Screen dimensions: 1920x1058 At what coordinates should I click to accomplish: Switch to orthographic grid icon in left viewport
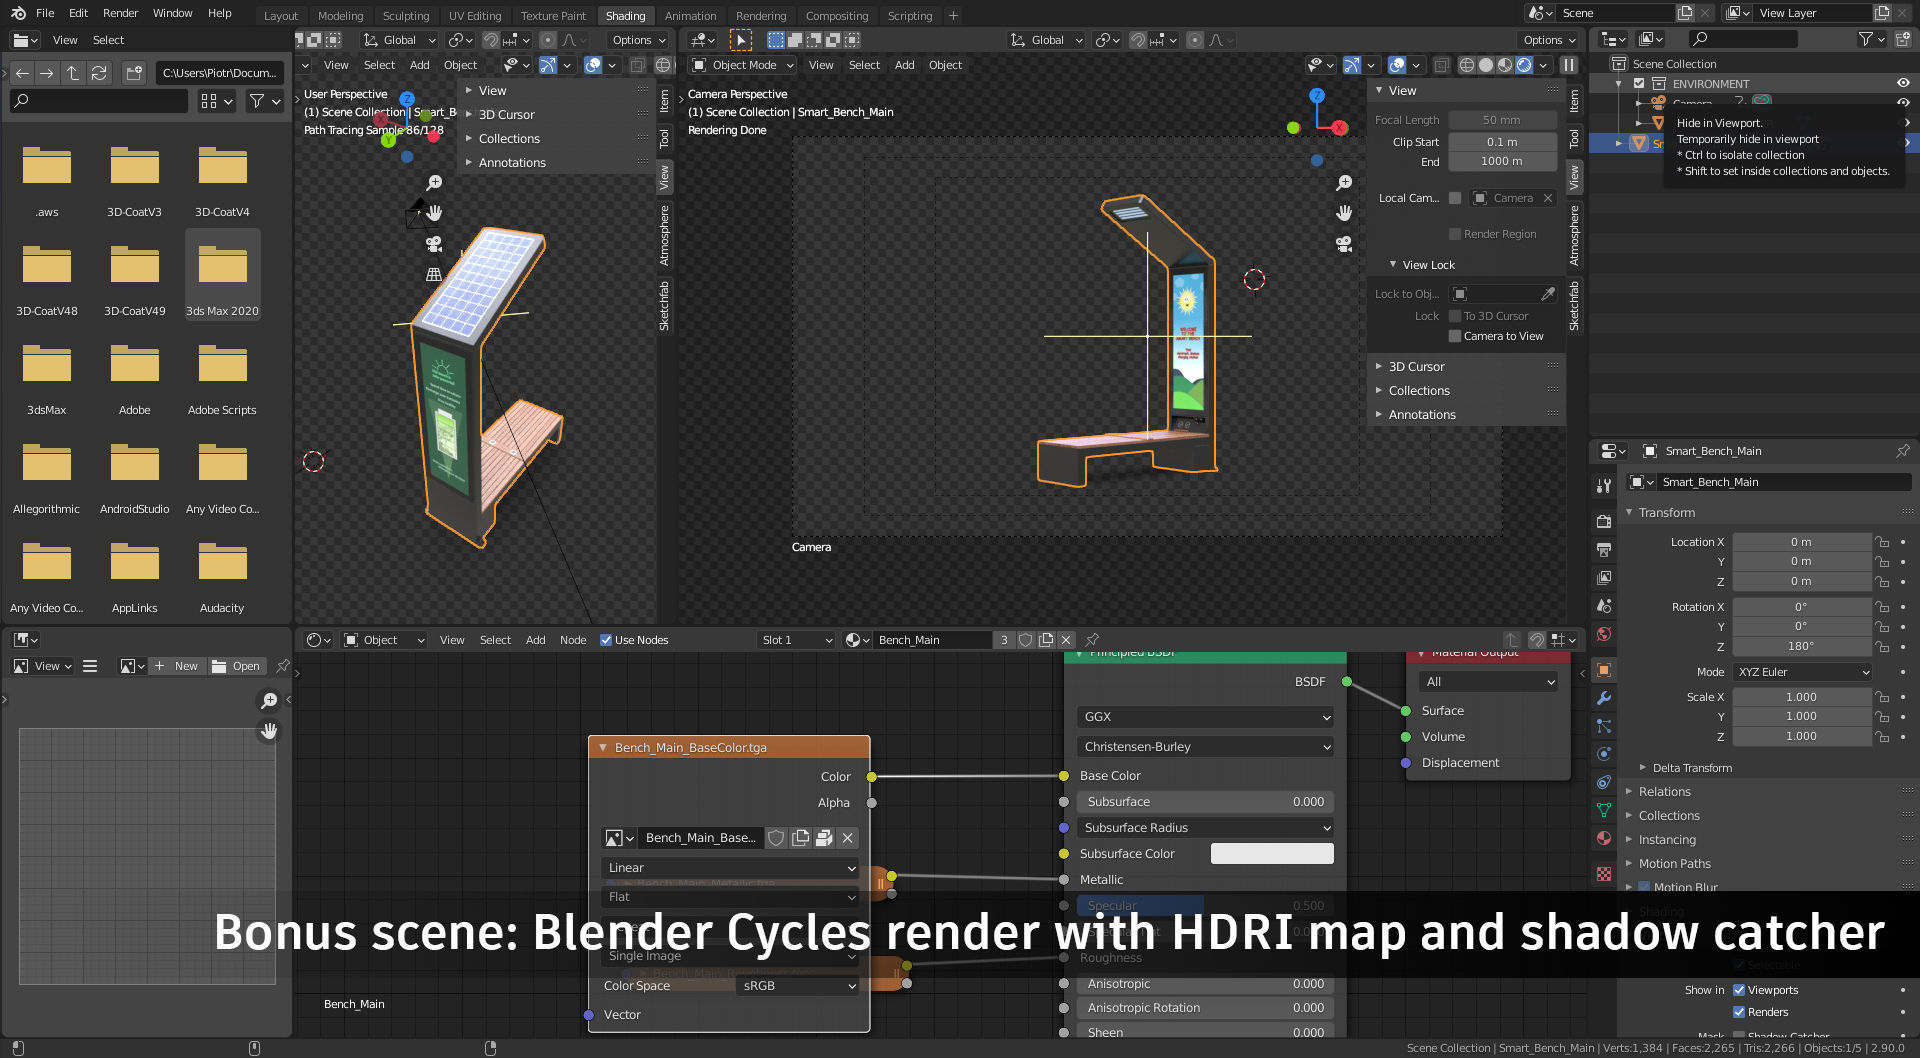click(434, 274)
